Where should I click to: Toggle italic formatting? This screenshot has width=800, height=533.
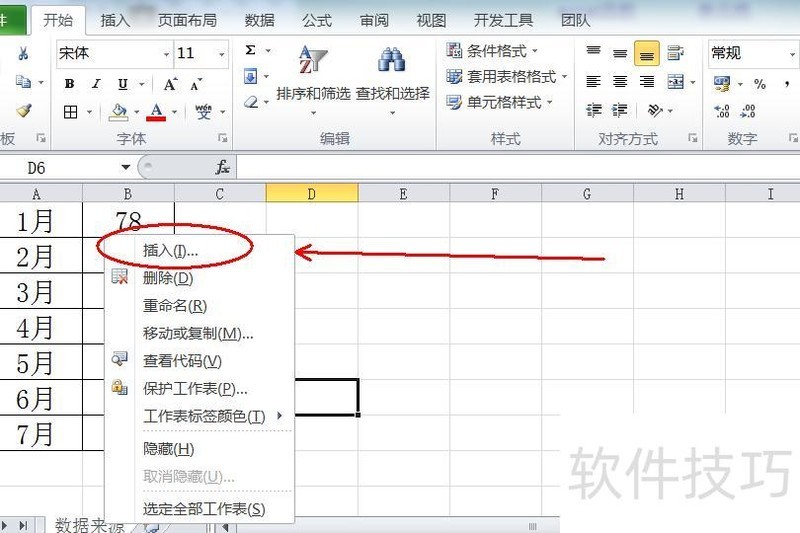pyautogui.click(x=96, y=84)
